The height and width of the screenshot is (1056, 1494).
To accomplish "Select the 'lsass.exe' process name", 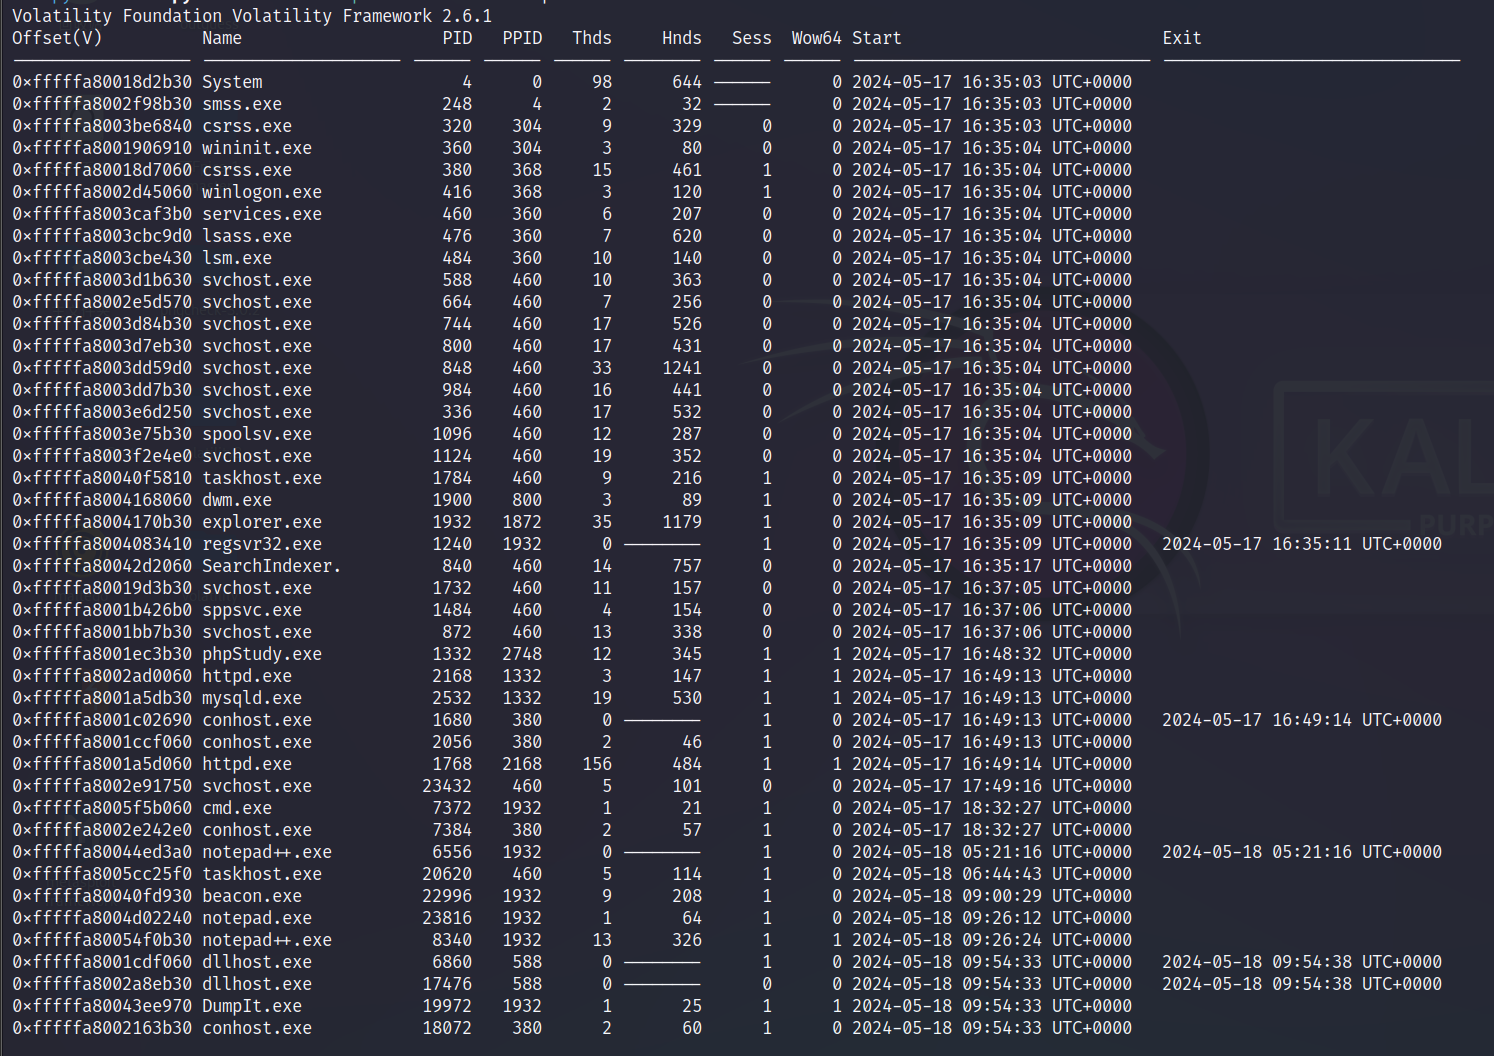I will pyautogui.click(x=247, y=236).
